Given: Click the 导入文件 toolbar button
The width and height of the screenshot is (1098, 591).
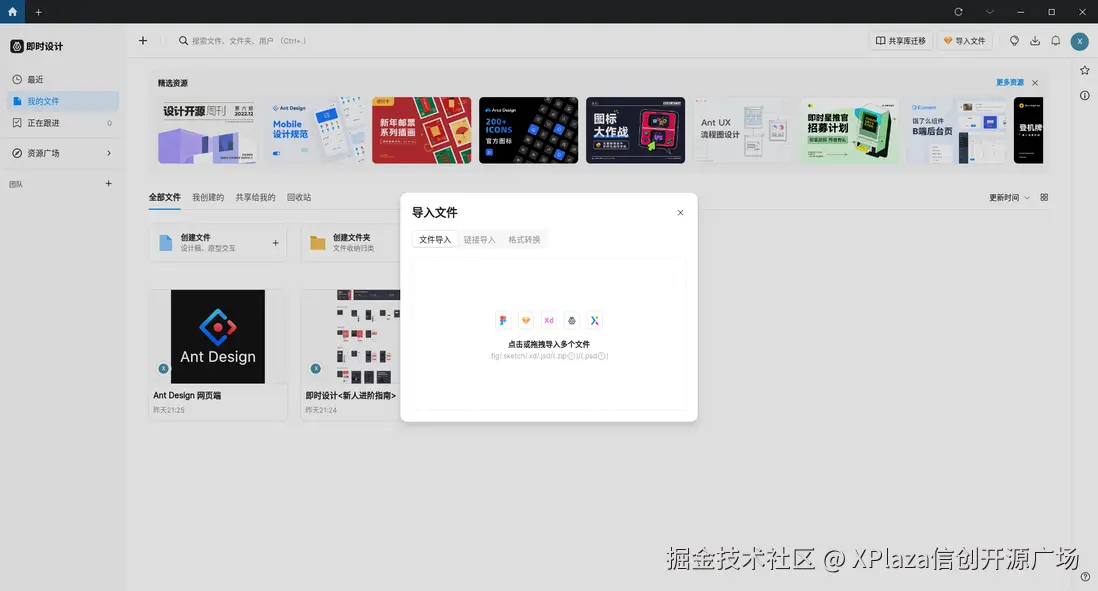Looking at the screenshot, I should (964, 41).
